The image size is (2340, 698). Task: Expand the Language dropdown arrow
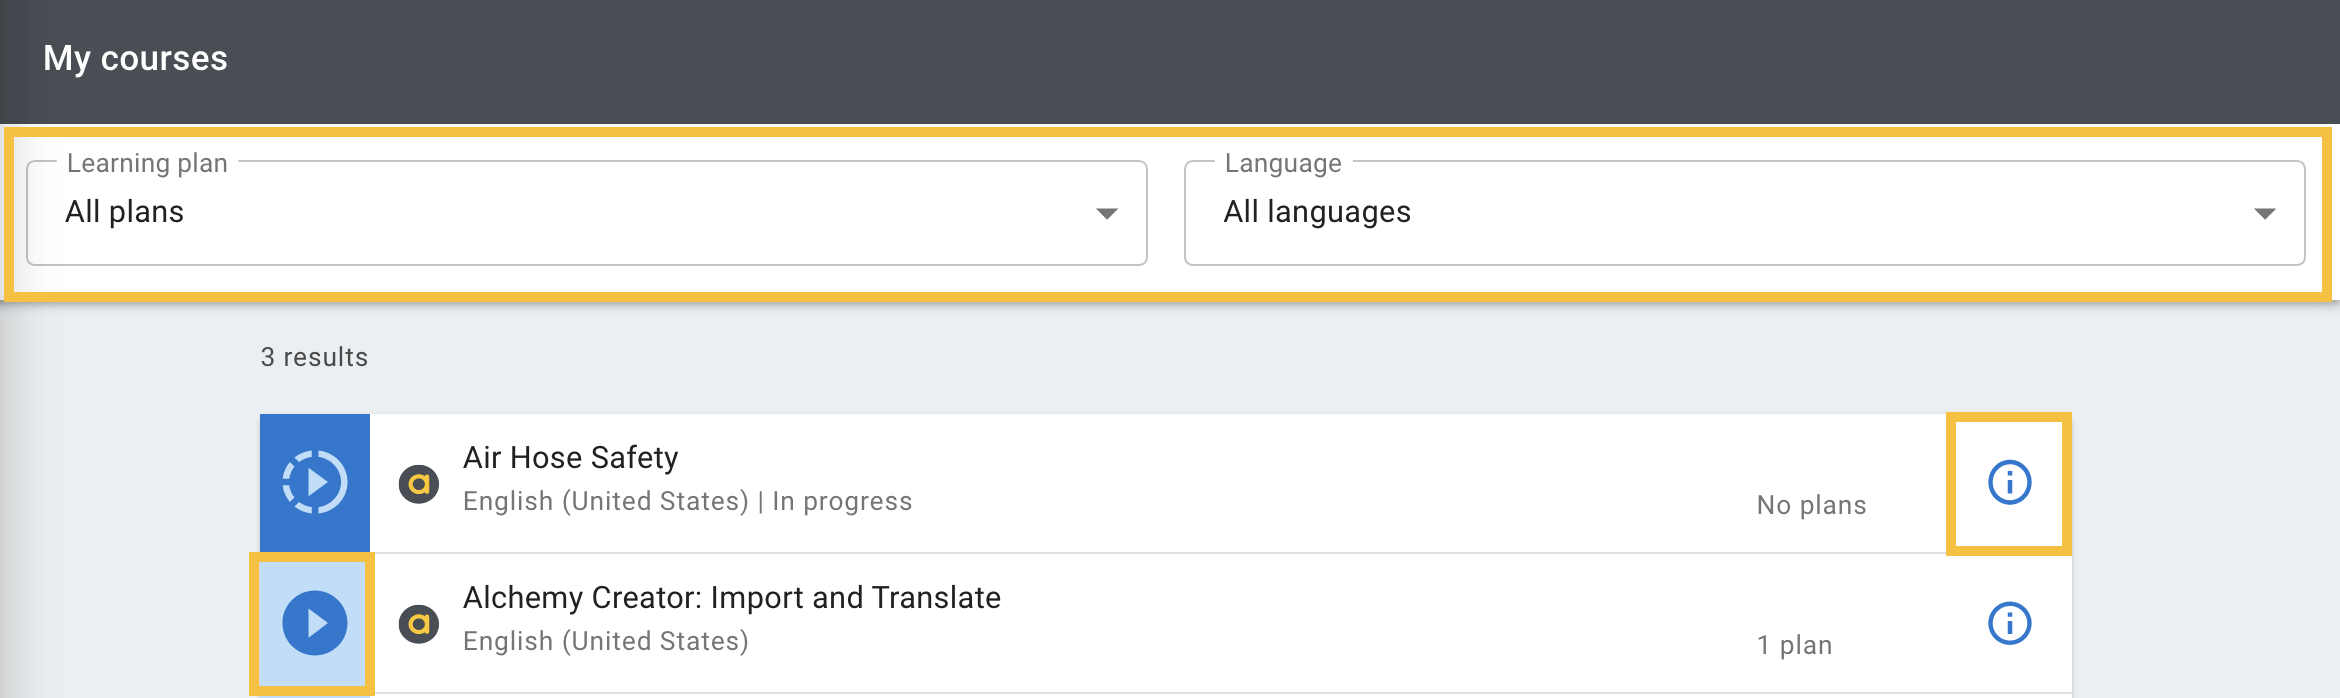pos(2264,213)
